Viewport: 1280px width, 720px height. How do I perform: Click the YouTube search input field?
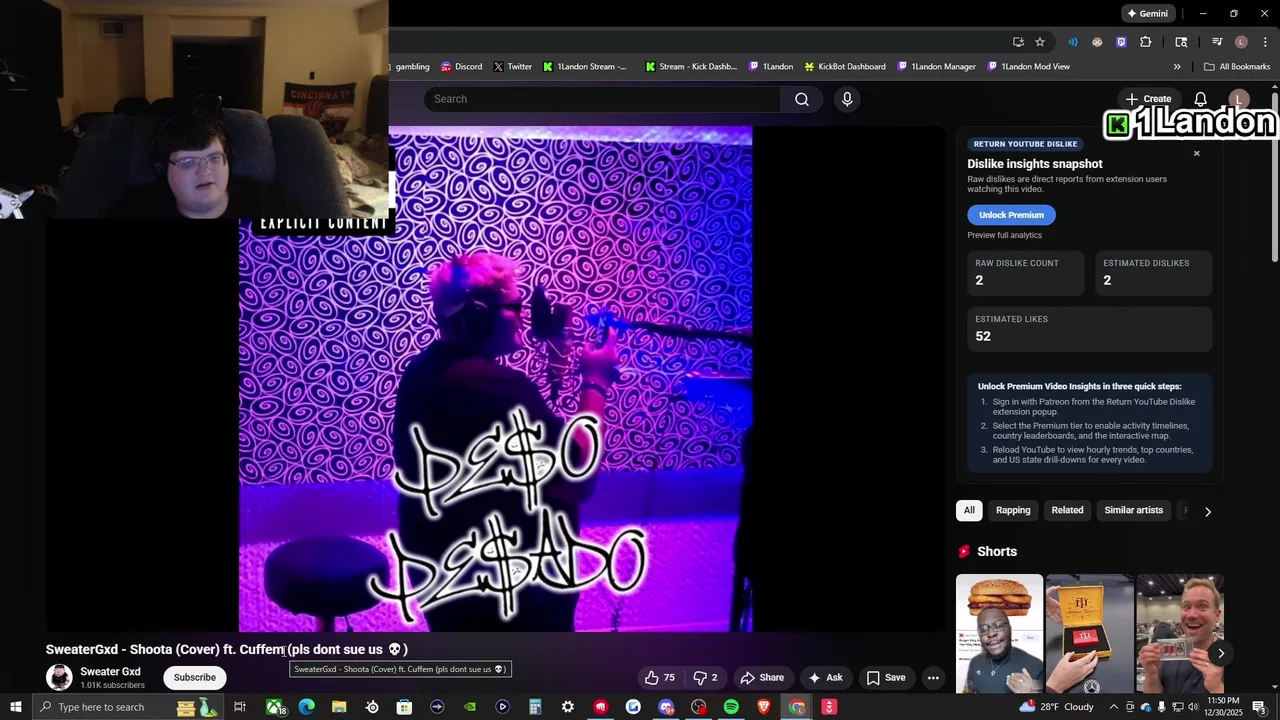click(x=602, y=99)
